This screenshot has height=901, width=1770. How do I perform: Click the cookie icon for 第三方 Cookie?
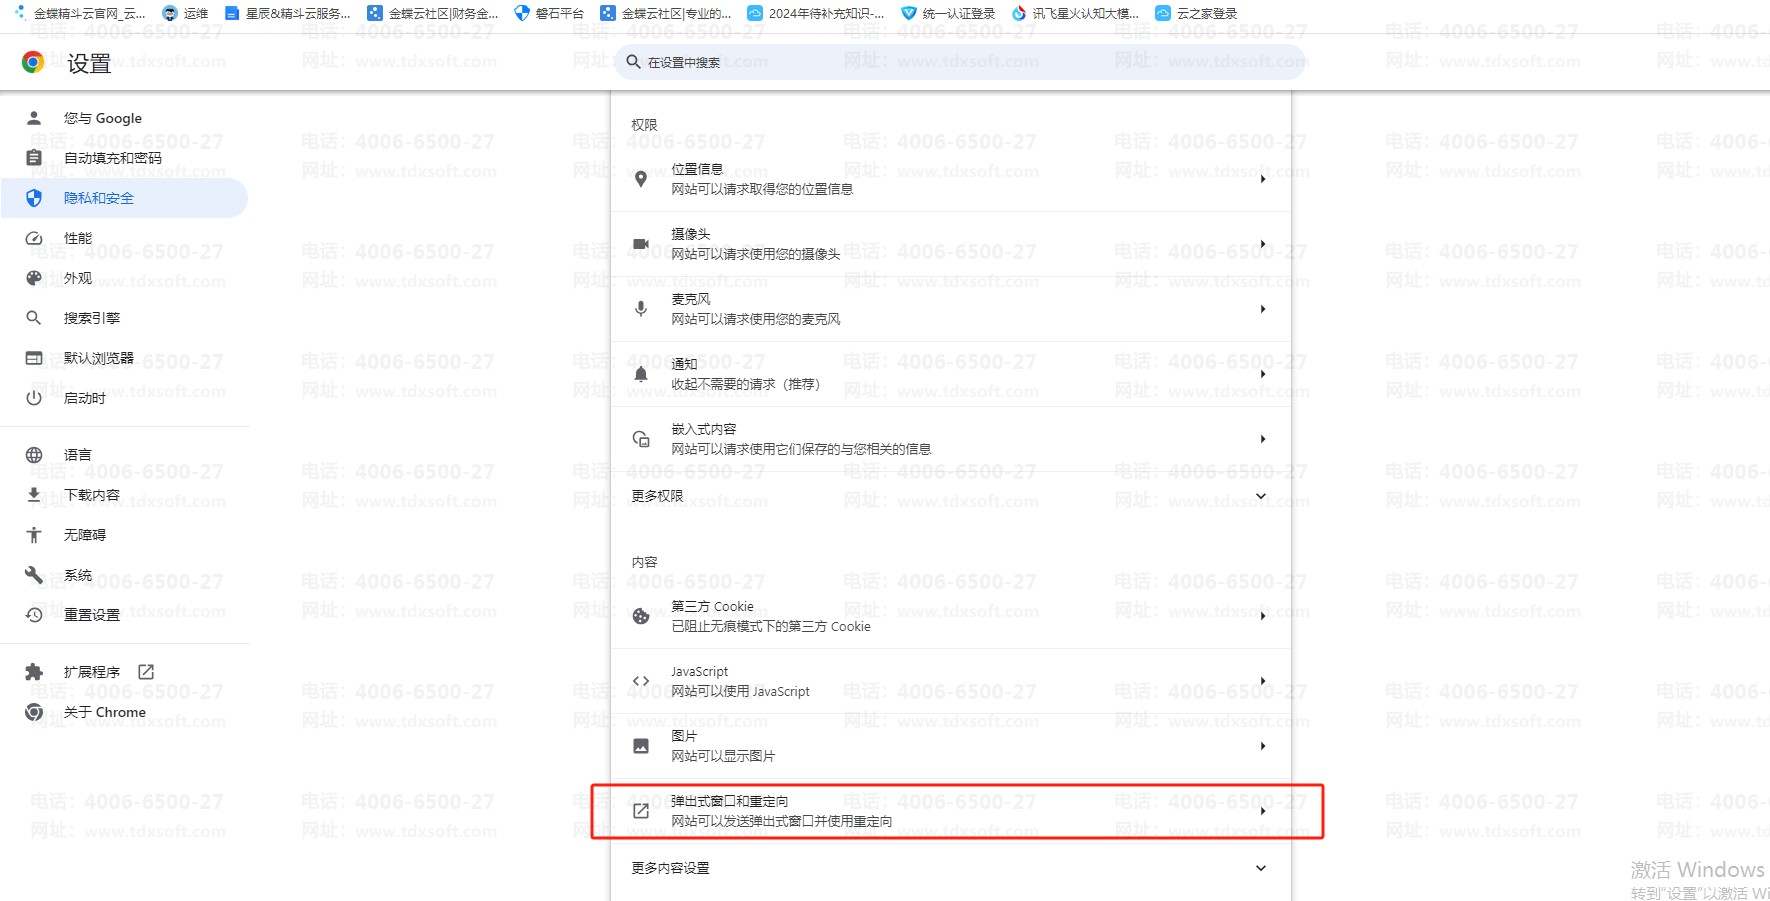click(x=641, y=616)
